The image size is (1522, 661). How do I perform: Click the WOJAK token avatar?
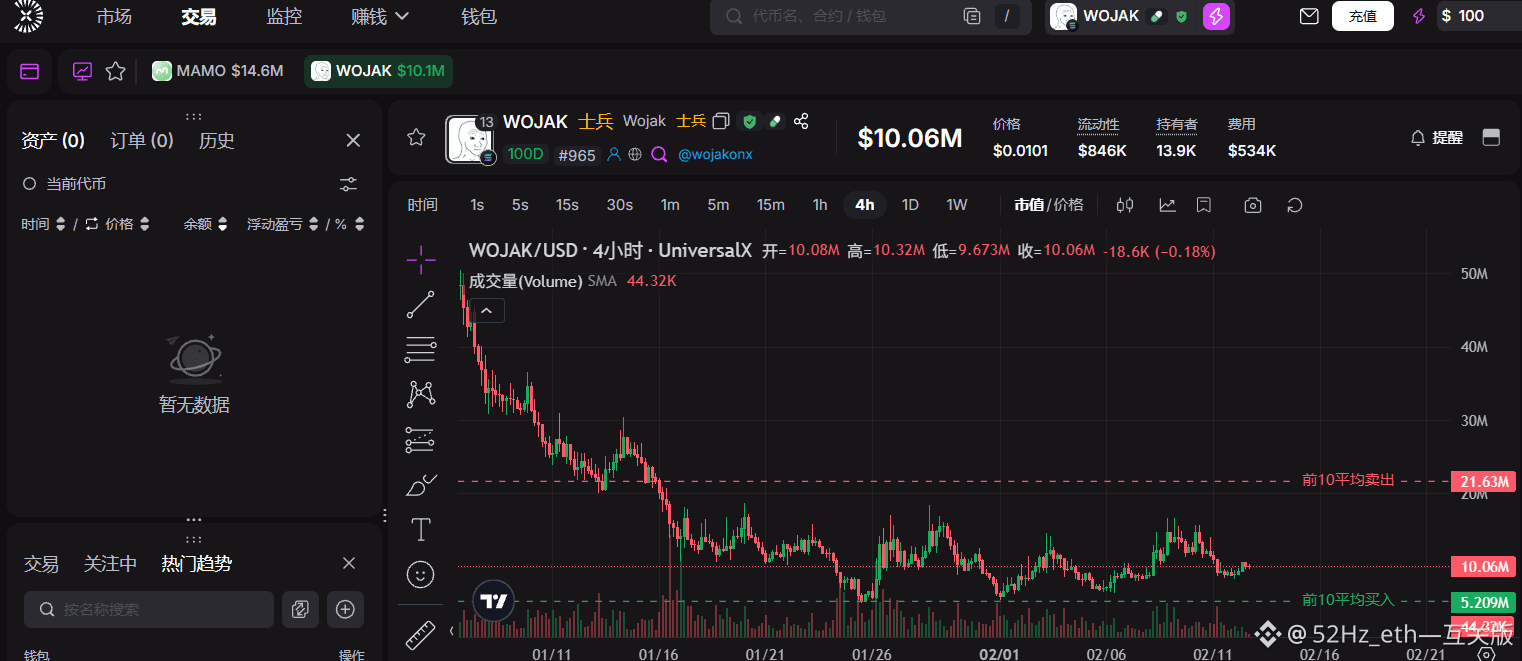point(470,140)
